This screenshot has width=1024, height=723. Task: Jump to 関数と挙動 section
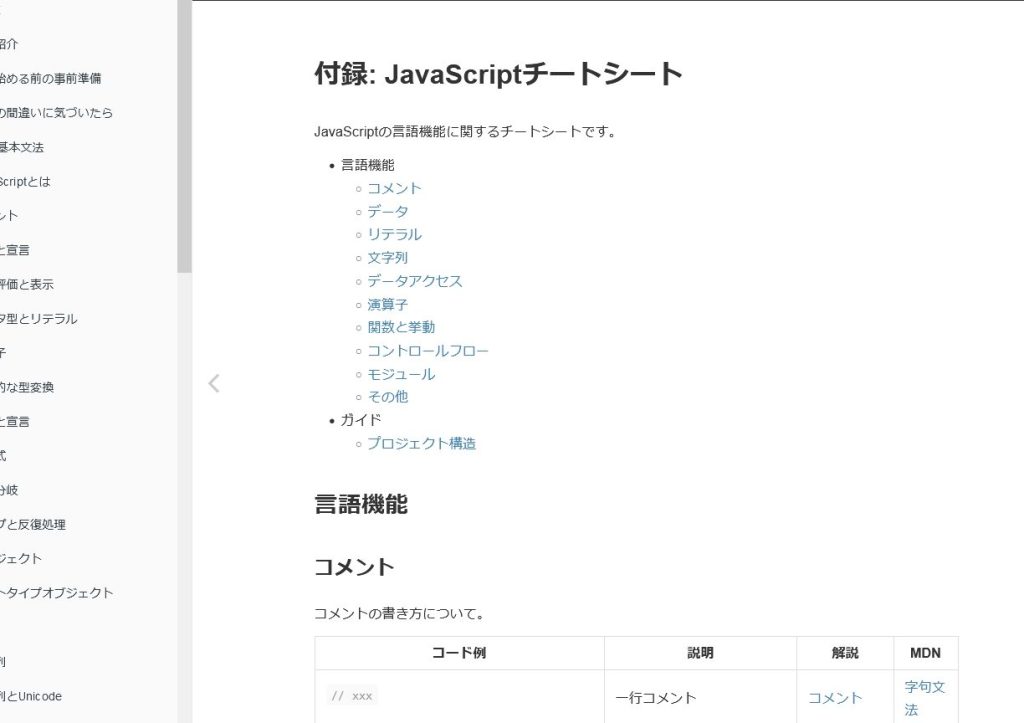coord(401,327)
